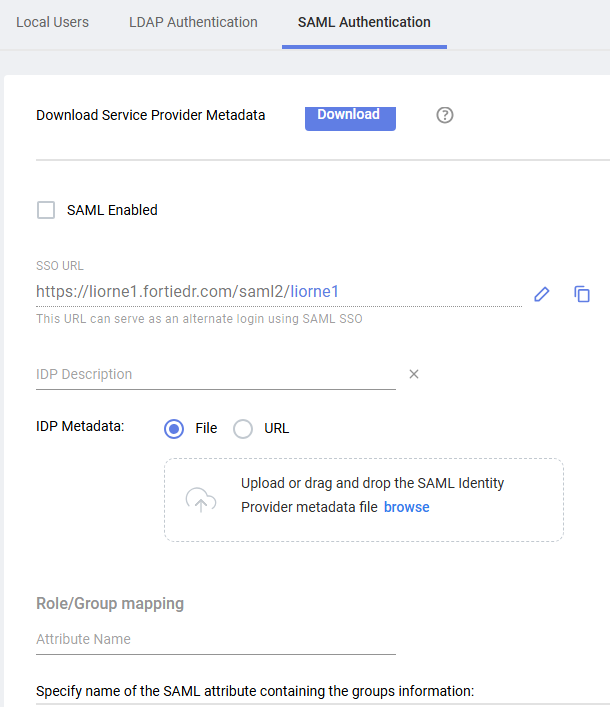Image resolution: width=610 pixels, height=707 pixels.
Task: Focus the IDP Description input field
Action: 215,374
